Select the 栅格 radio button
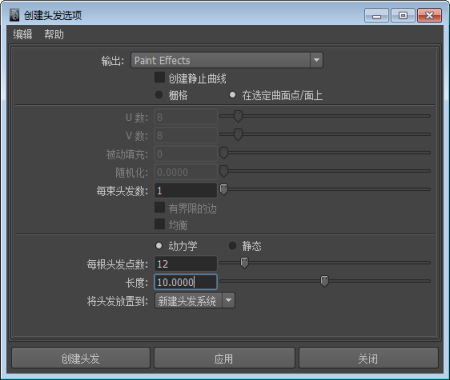Viewport: 450px width, 380px height. point(159,95)
